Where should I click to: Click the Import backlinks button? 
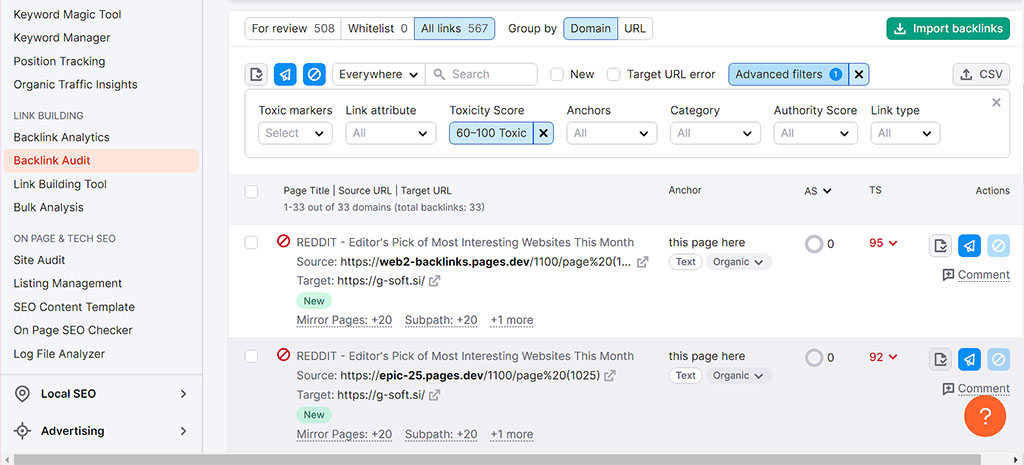(948, 29)
